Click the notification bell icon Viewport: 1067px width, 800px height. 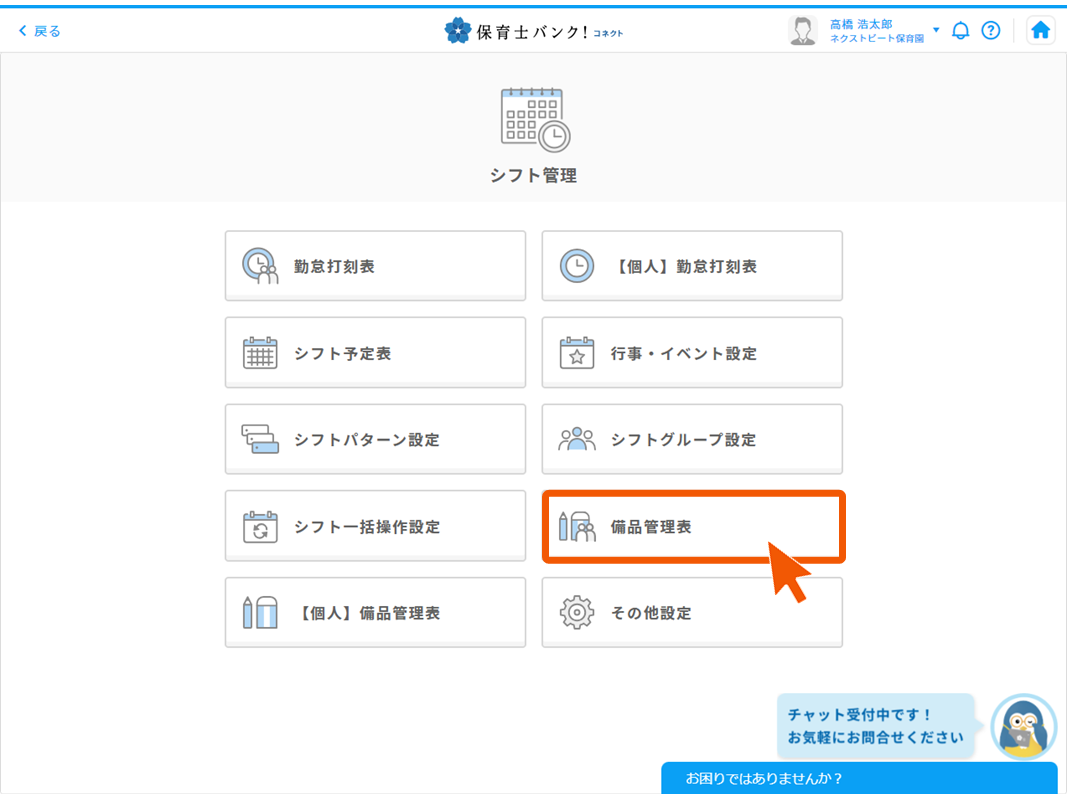[960, 31]
